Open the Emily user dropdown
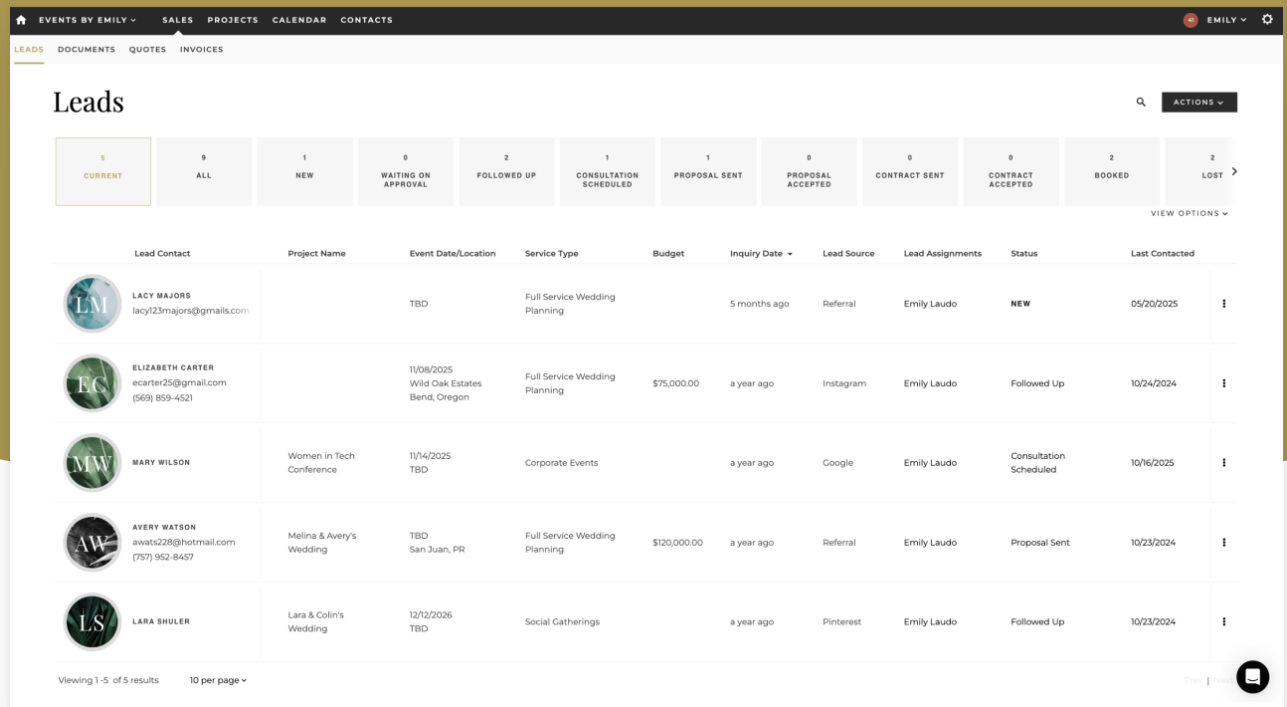The image size is (1287, 707). (1227, 20)
